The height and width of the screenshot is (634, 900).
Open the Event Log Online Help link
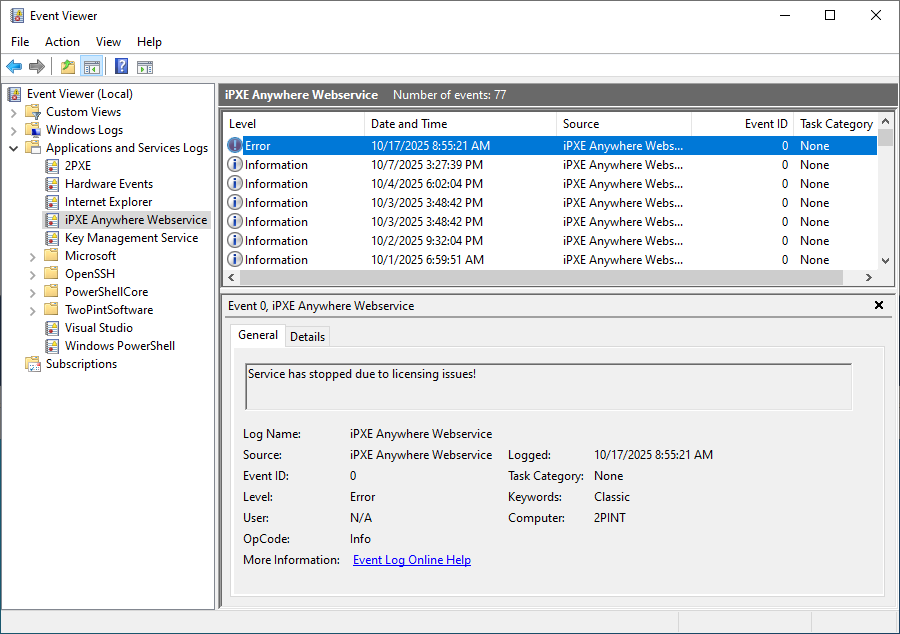tap(411, 560)
